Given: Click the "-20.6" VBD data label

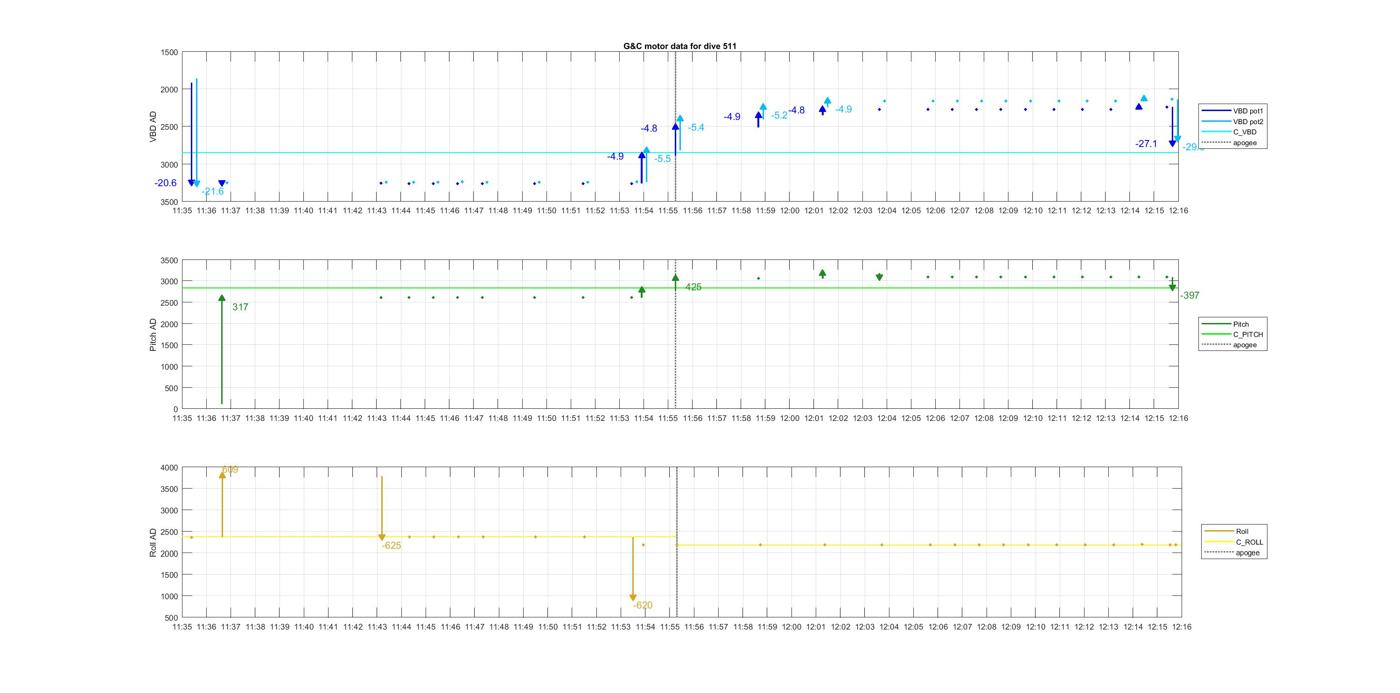Looking at the screenshot, I should tap(165, 183).
